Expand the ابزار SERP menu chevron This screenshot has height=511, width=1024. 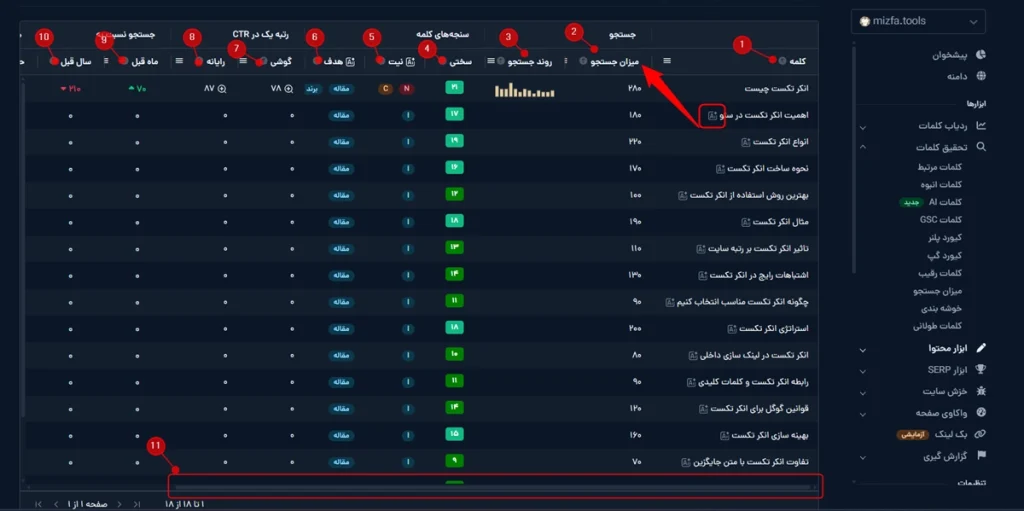click(863, 371)
